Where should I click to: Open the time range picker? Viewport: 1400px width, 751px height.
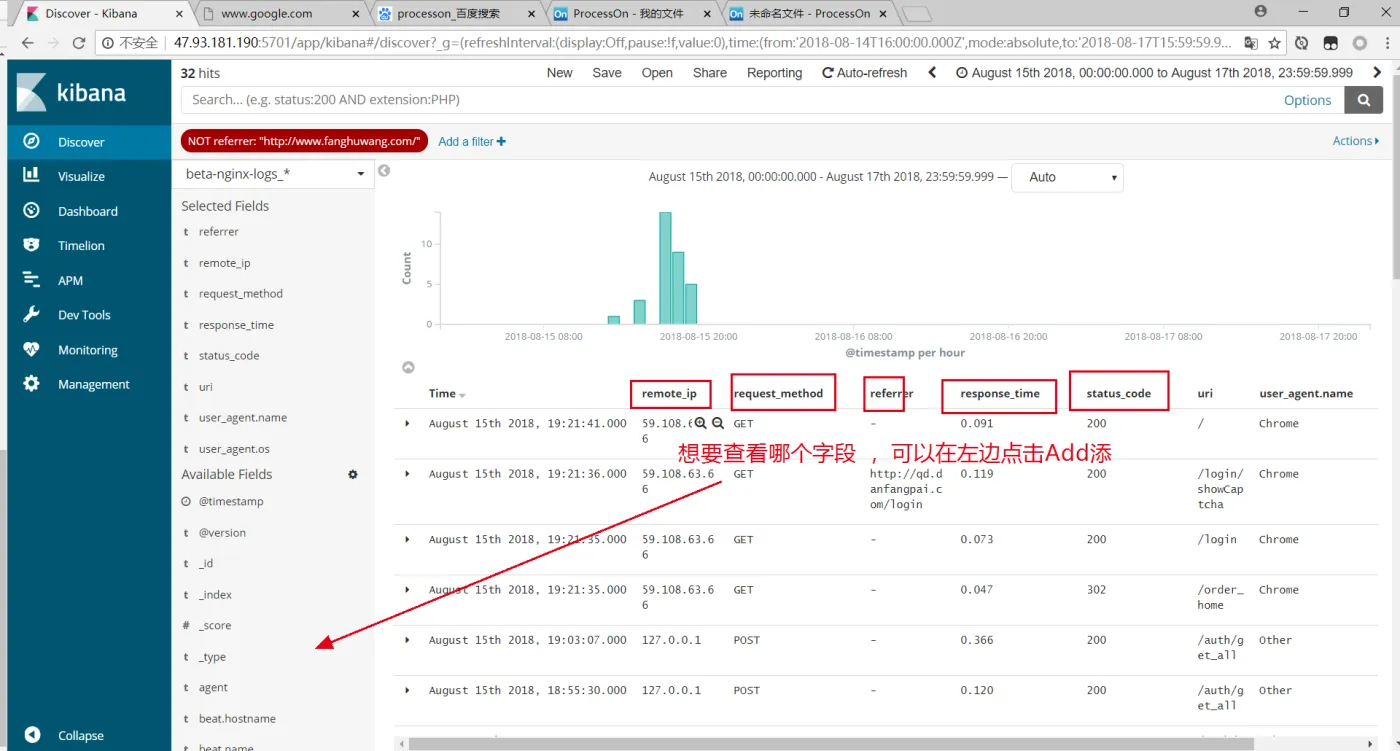point(1154,73)
